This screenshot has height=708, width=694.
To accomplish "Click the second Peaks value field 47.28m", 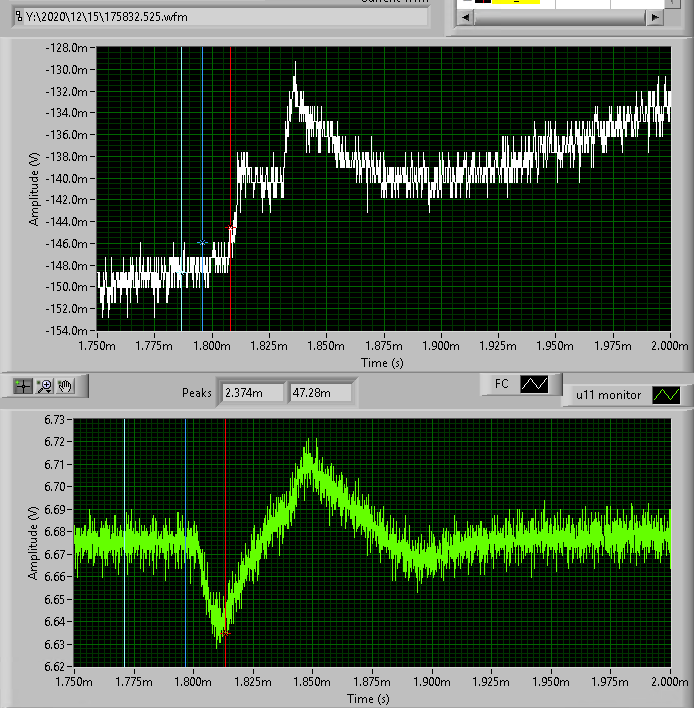I will point(320,393).
